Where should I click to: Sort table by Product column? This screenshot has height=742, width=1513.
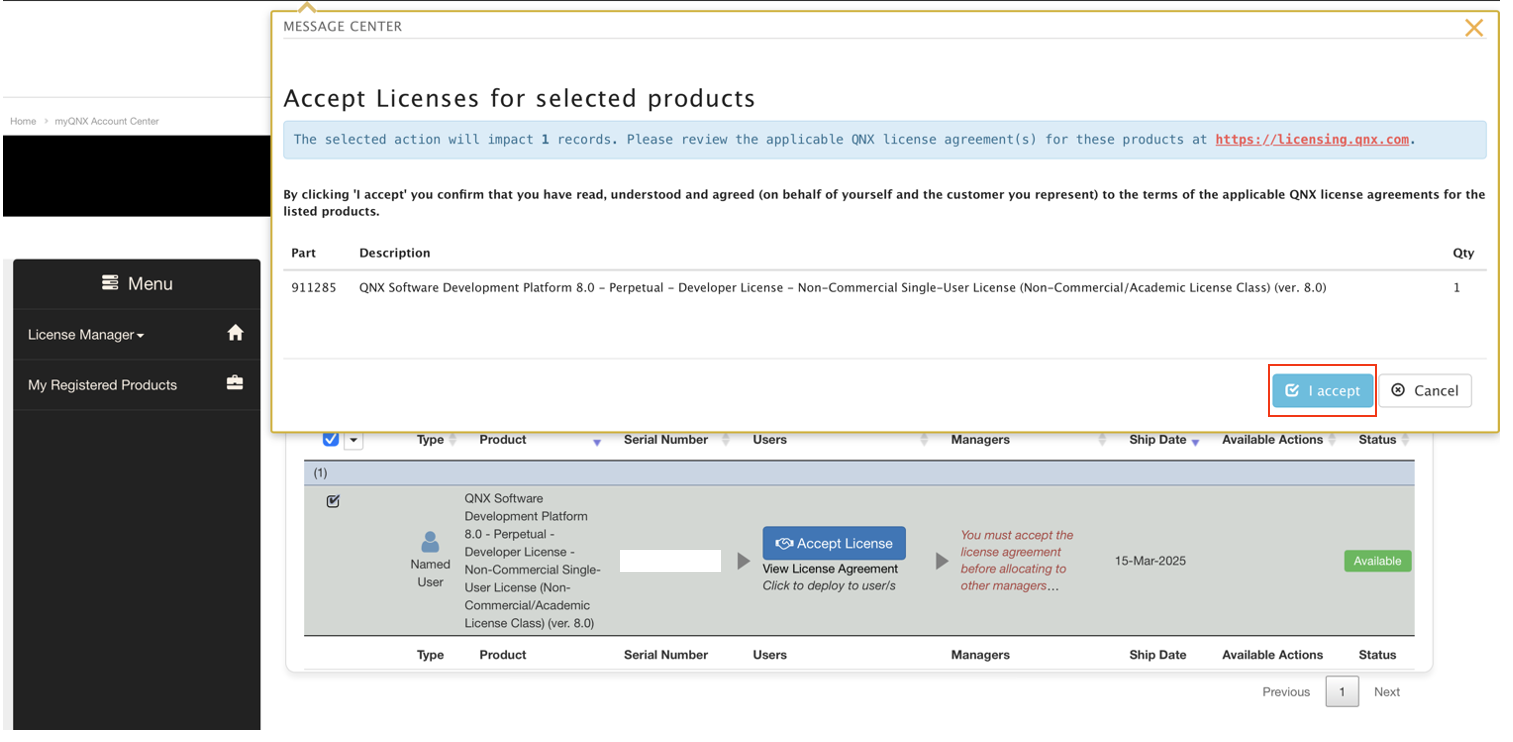point(540,439)
